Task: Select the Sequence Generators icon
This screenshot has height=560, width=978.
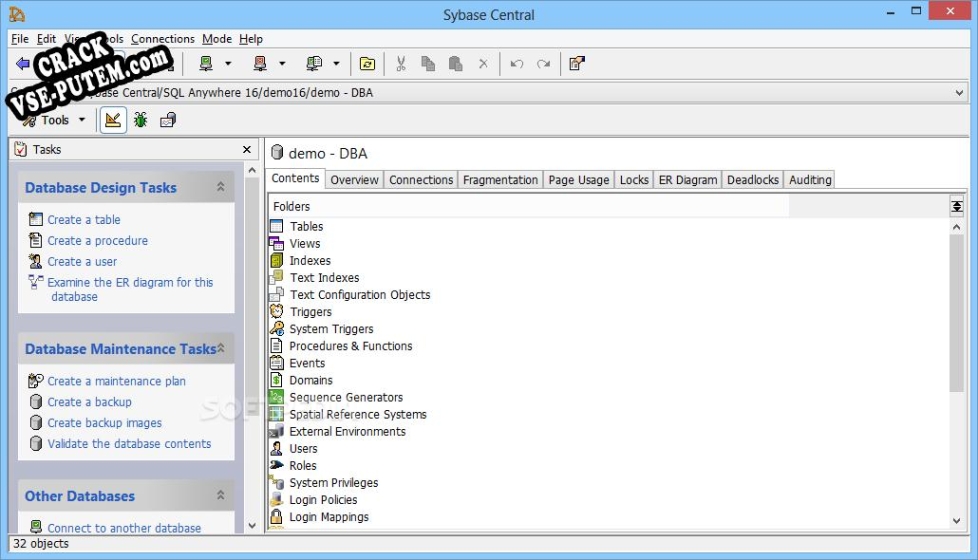Action: point(276,397)
